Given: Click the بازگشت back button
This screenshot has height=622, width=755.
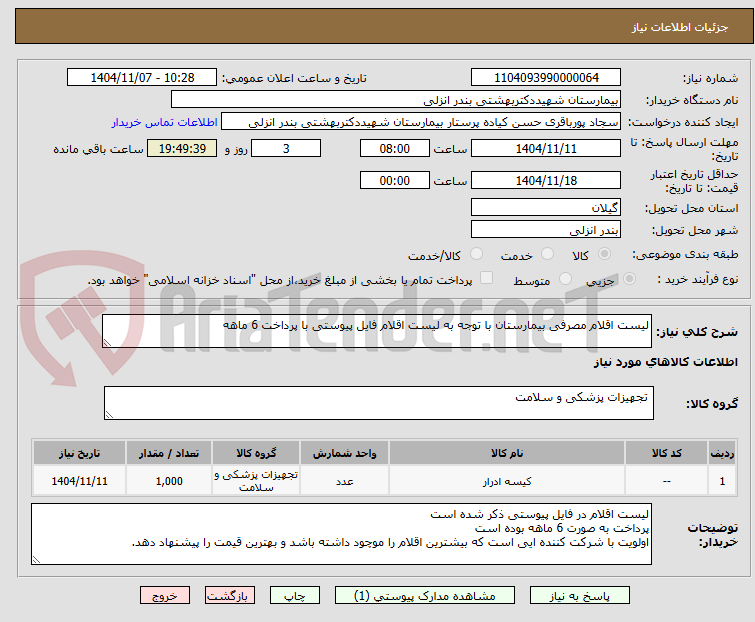Looking at the screenshot, I should [x=230, y=596].
